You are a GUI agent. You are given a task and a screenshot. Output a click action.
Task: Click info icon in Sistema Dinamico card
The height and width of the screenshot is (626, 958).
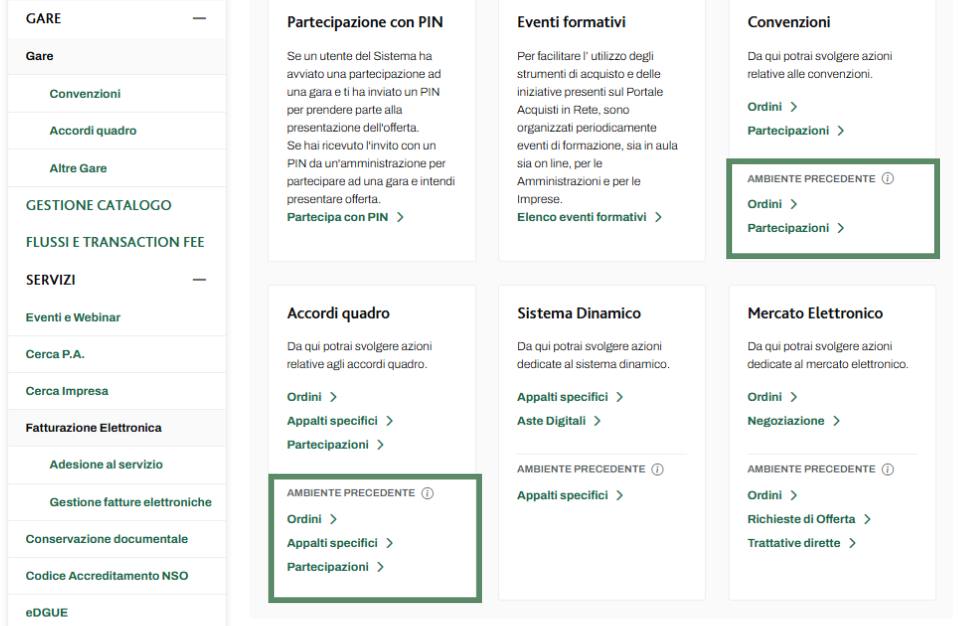657,469
